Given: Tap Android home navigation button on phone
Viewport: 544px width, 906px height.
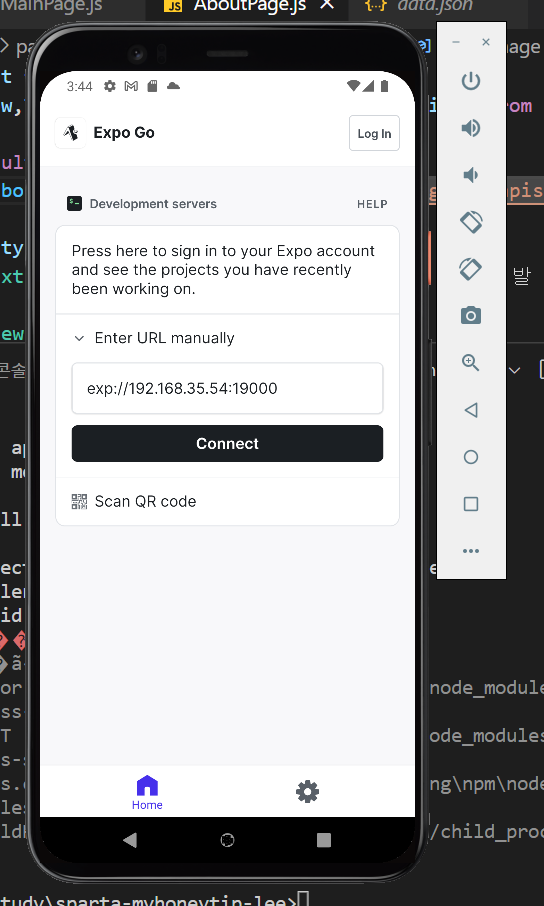Looking at the screenshot, I should point(227,840).
